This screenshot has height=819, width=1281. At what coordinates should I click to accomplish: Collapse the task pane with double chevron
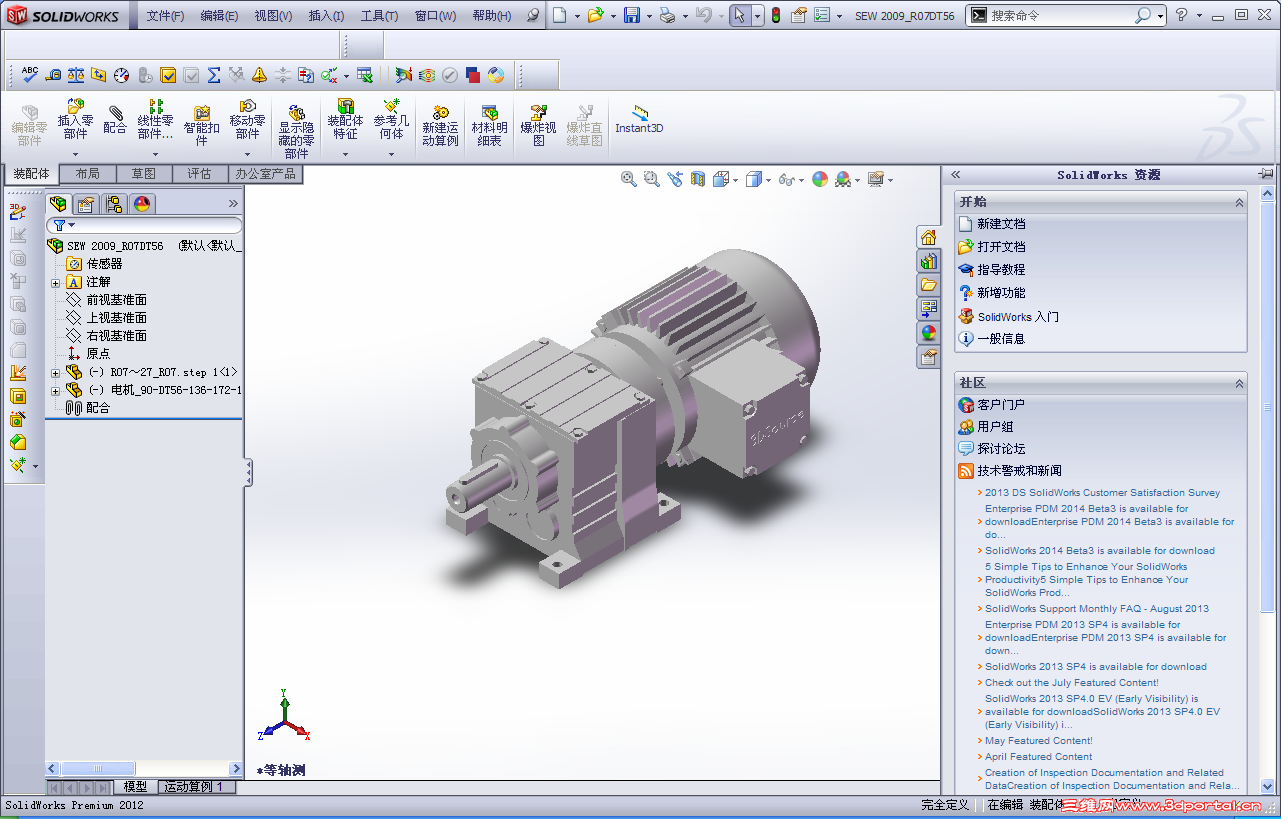tap(956, 174)
